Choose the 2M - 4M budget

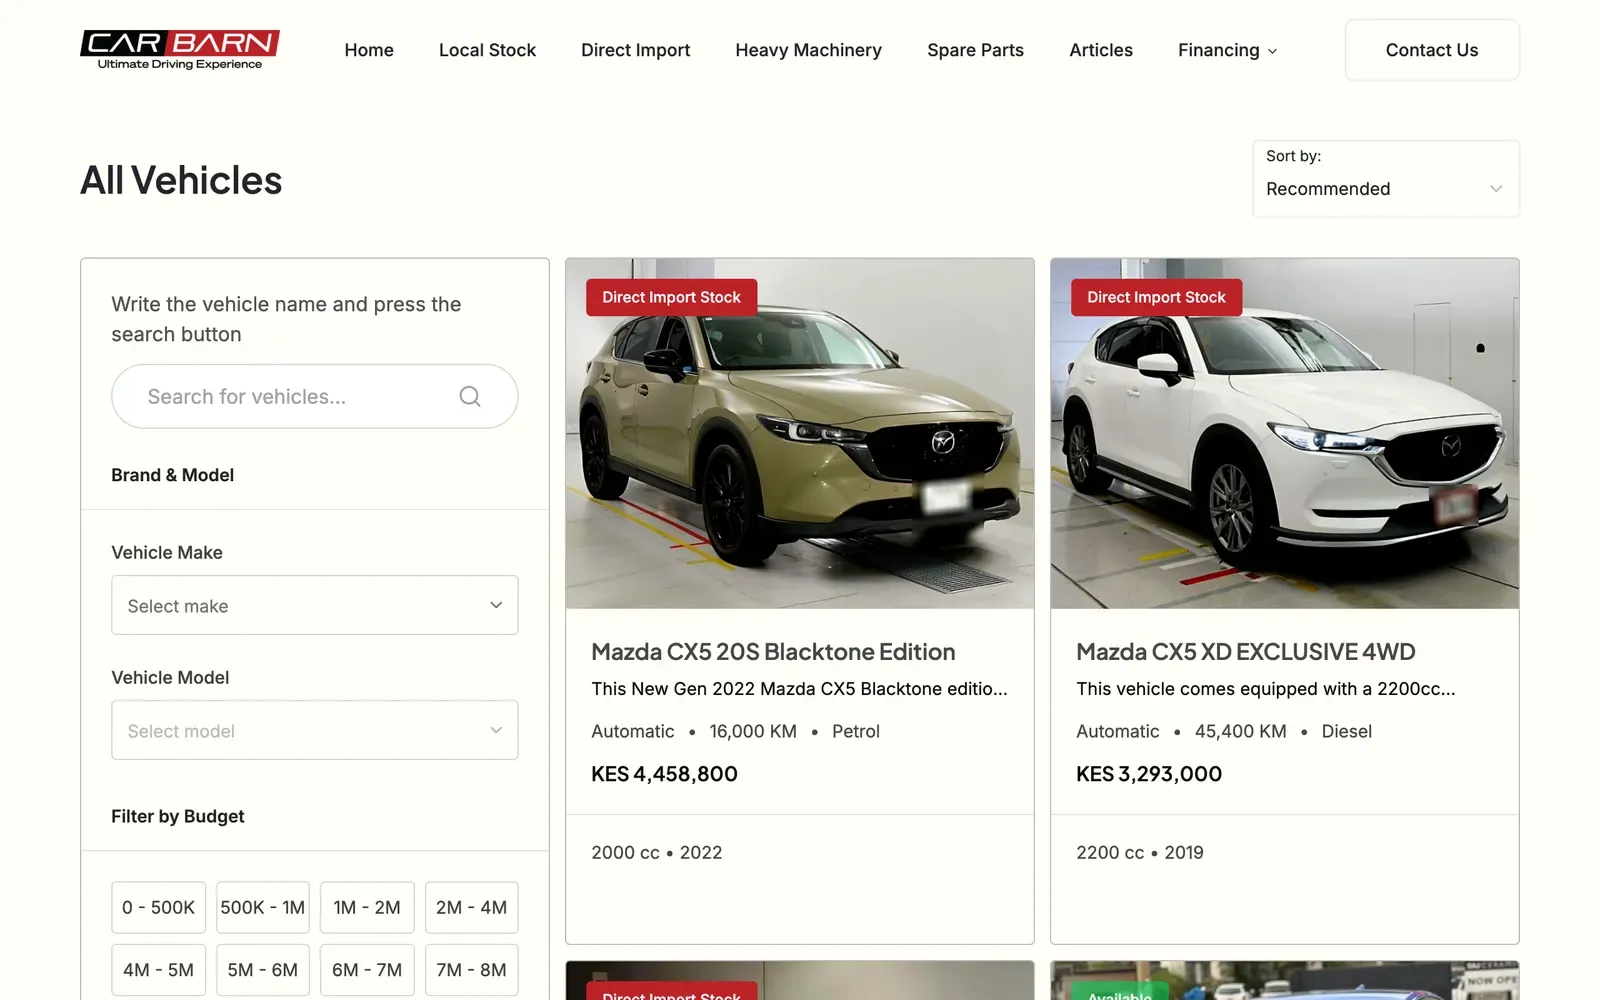471,907
